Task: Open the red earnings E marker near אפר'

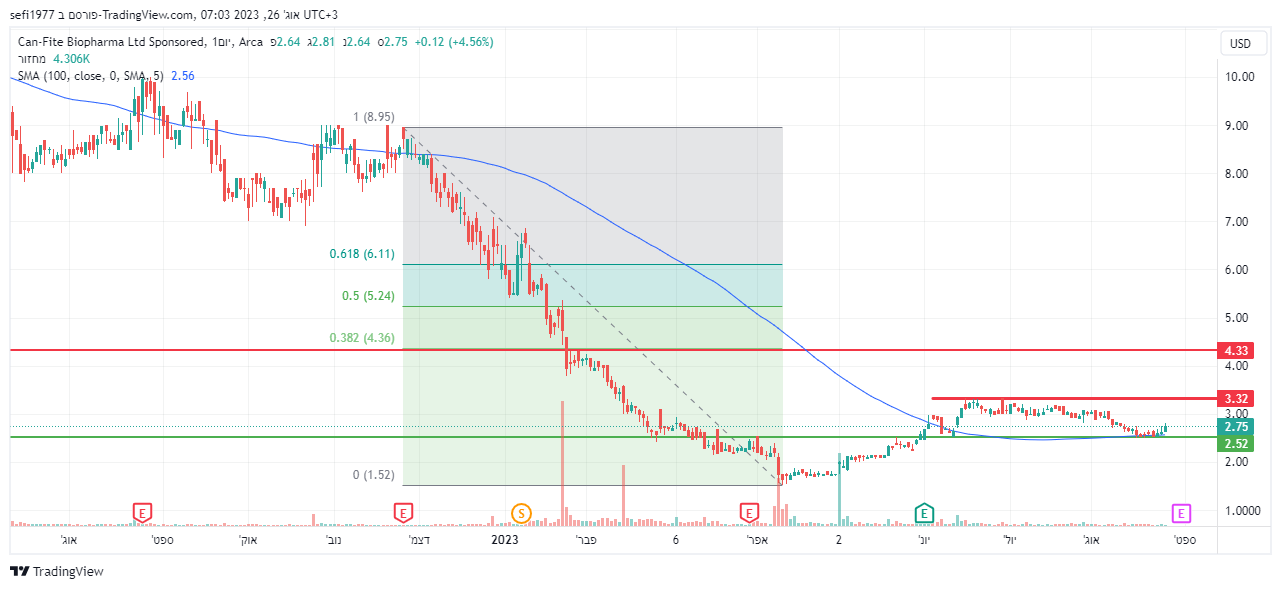Action: point(750,513)
